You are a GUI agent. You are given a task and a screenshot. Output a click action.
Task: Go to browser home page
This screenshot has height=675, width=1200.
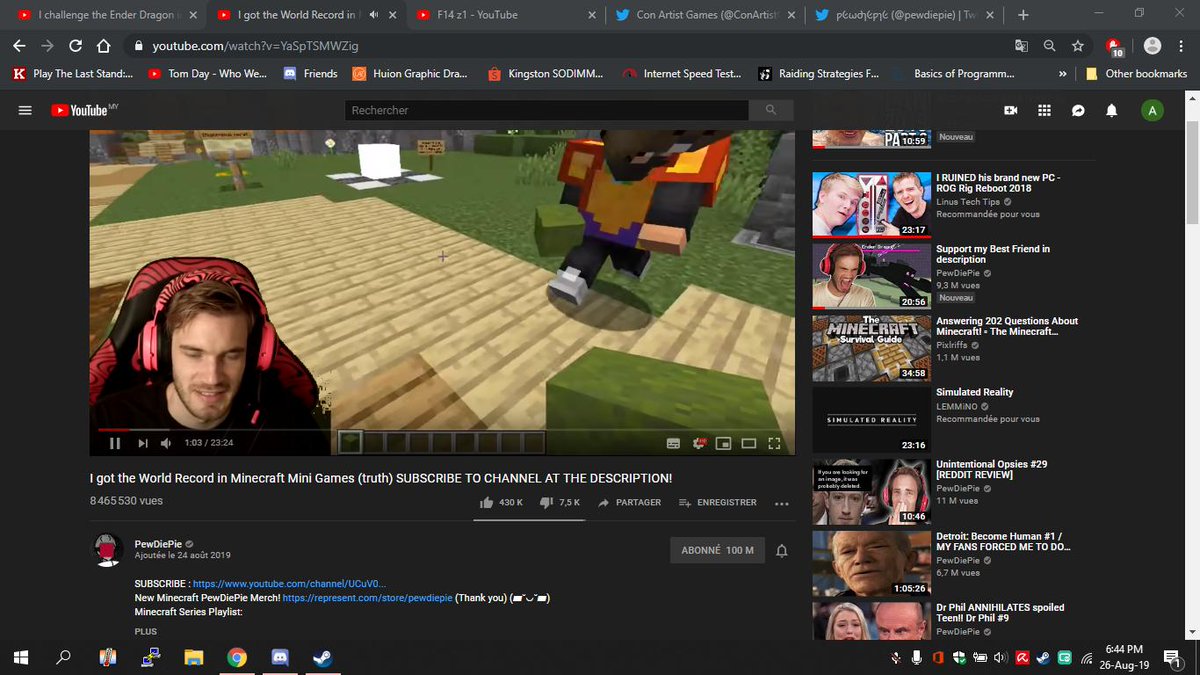point(103,46)
